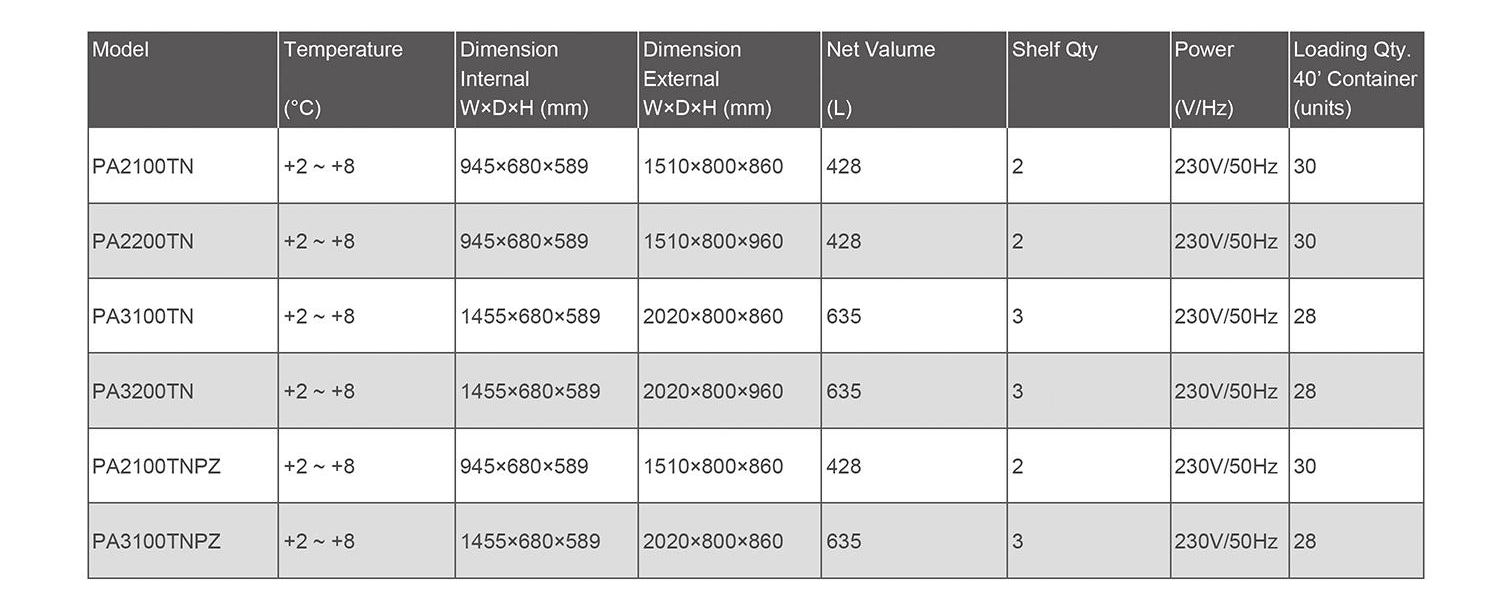Select external dimension 2020×800×960 for PA3200TN
This screenshot has height=610, width=1512.
(x=713, y=392)
